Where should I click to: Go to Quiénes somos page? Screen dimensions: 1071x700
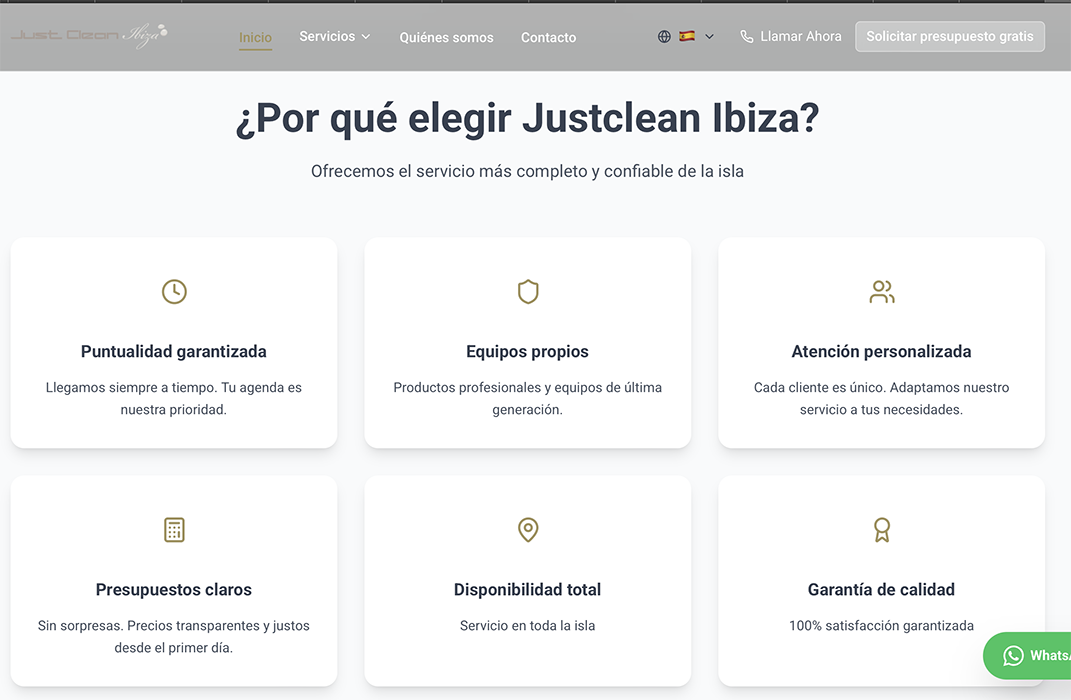(x=446, y=38)
